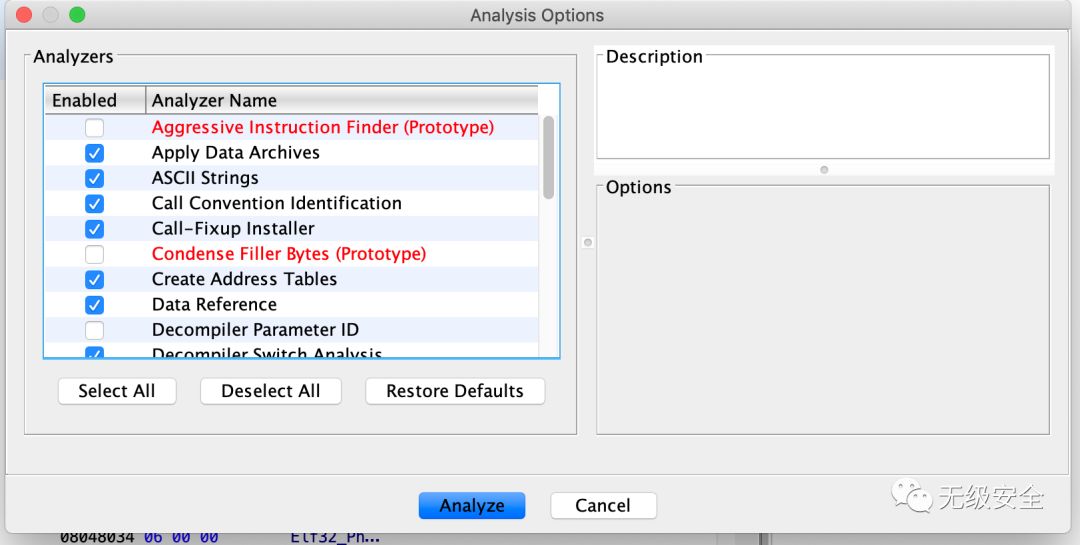The height and width of the screenshot is (545, 1080).
Task: Disable the ASCII Strings analyzer
Action: point(94,178)
